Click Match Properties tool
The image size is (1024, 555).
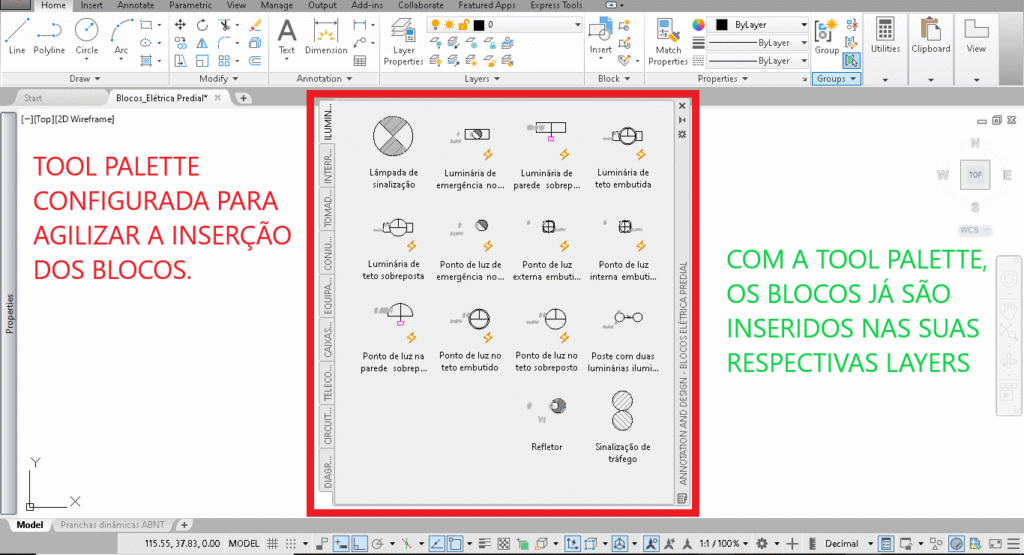667,42
